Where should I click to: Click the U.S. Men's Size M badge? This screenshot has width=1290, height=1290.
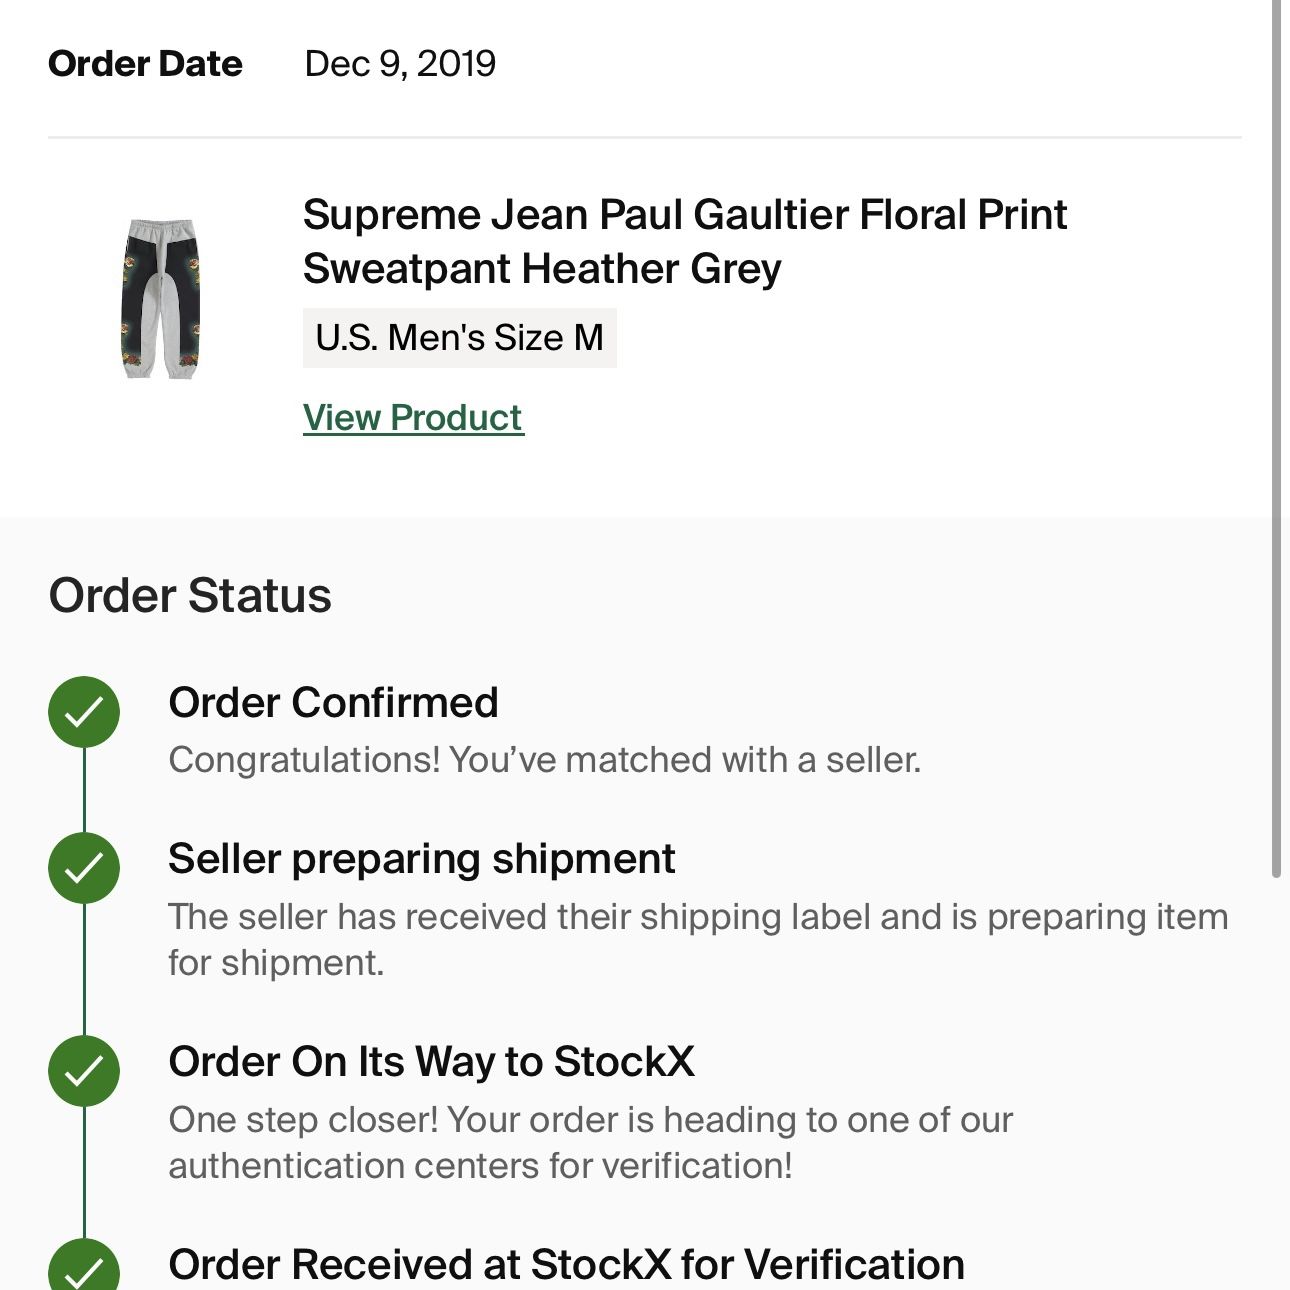tap(461, 337)
